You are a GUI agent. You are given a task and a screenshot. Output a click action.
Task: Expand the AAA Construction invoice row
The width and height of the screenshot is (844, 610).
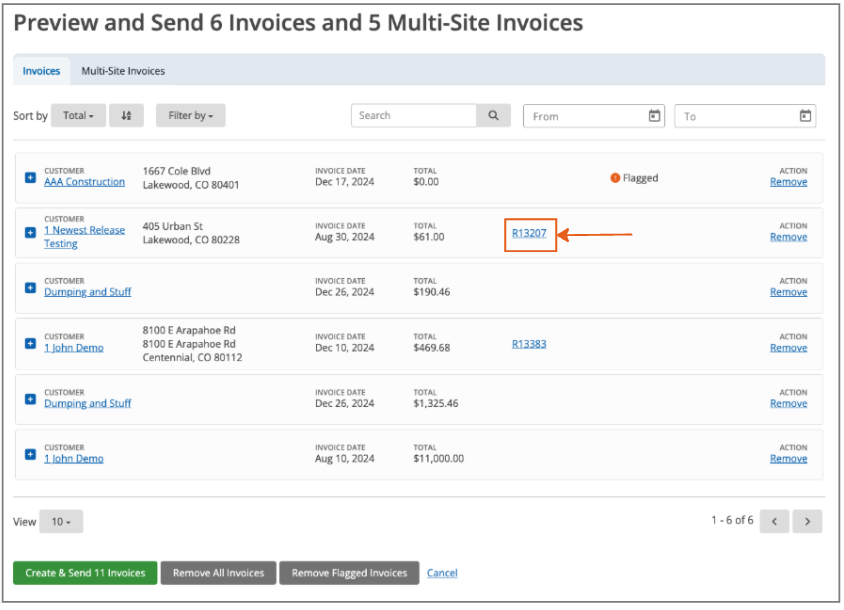pyautogui.click(x=31, y=177)
